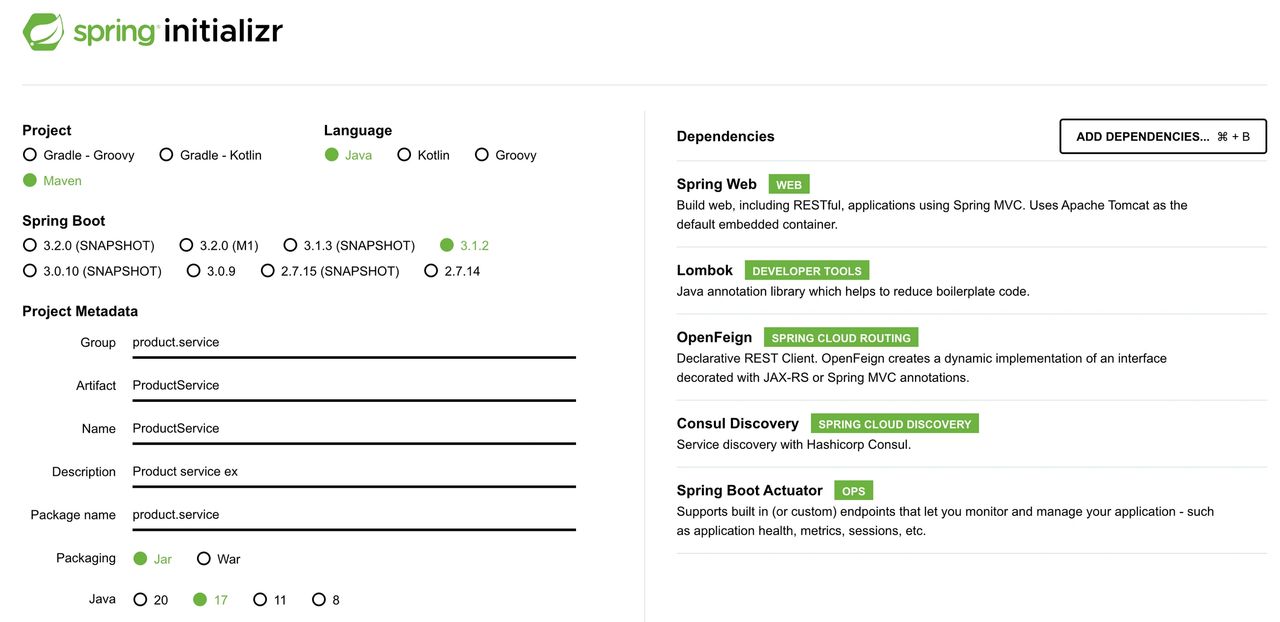Image resolution: width=1280 pixels, height=622 pixels.
Task: Select Gradle - Kotlin project type
Action: point(166,155)
